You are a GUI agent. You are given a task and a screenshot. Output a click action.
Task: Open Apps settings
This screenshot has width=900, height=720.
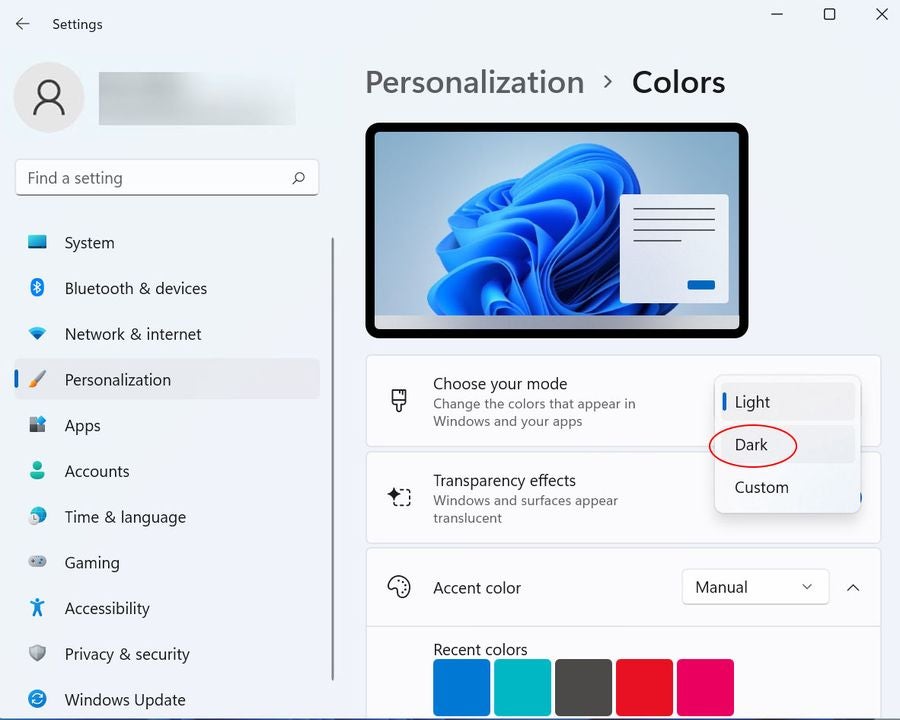pos(166,425)
